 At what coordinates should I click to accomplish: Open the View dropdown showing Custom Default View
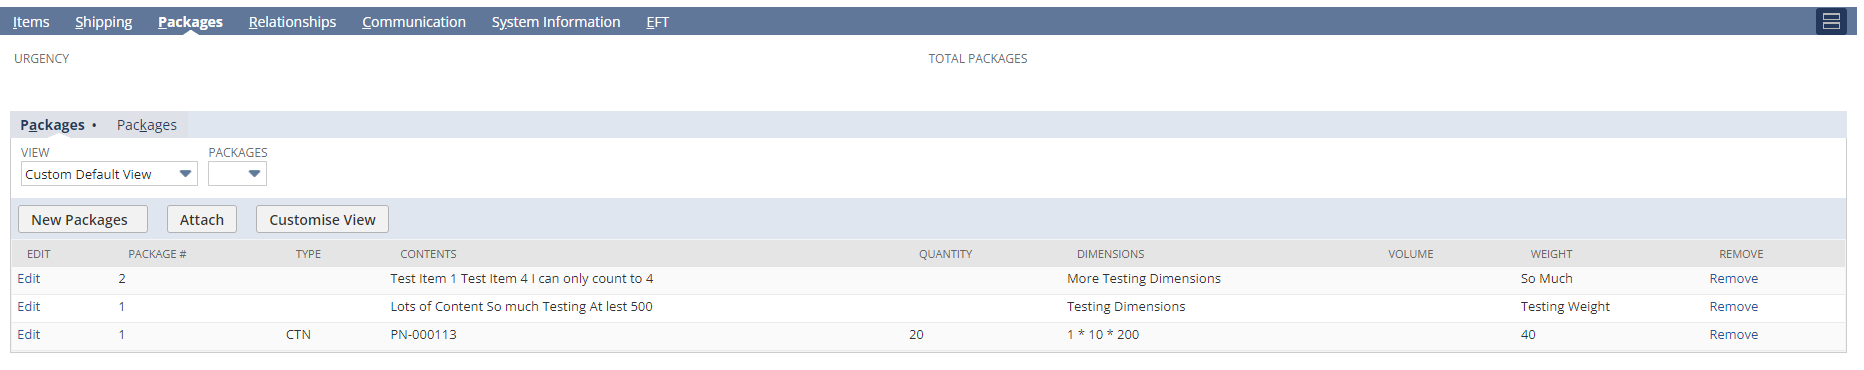click(109, 174)
